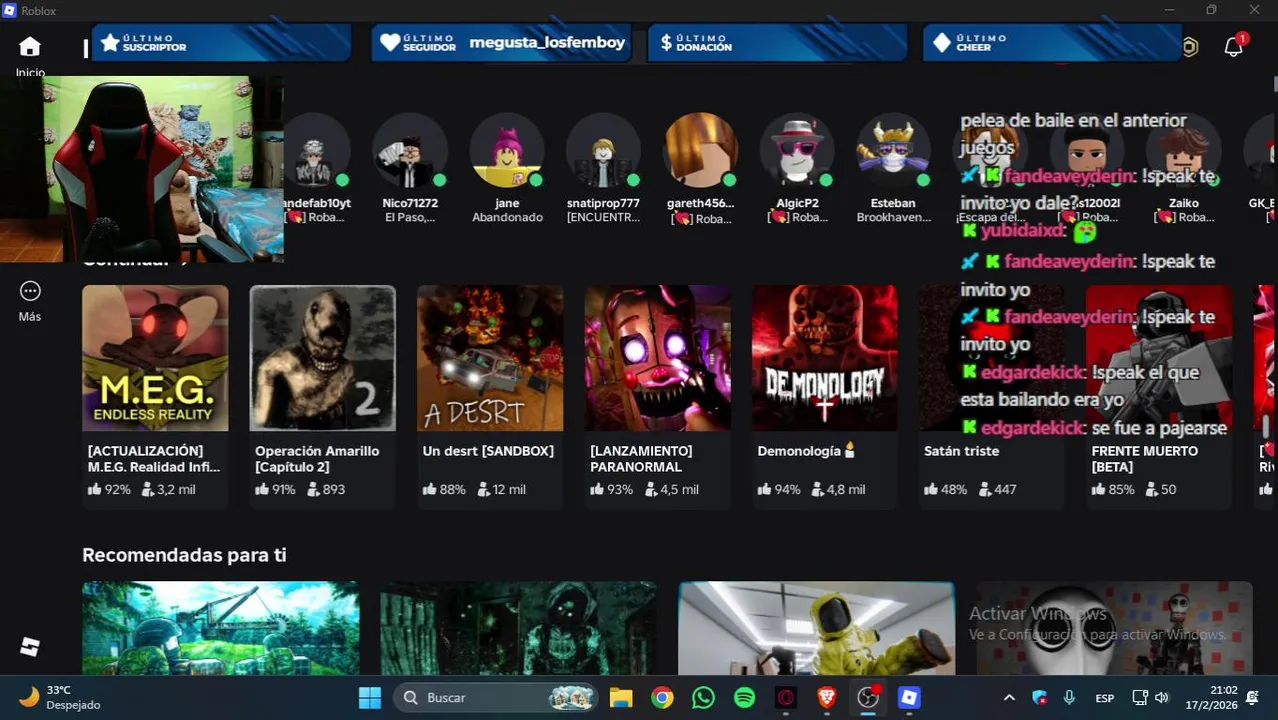Open the volume tray icon

(1161, 697)
